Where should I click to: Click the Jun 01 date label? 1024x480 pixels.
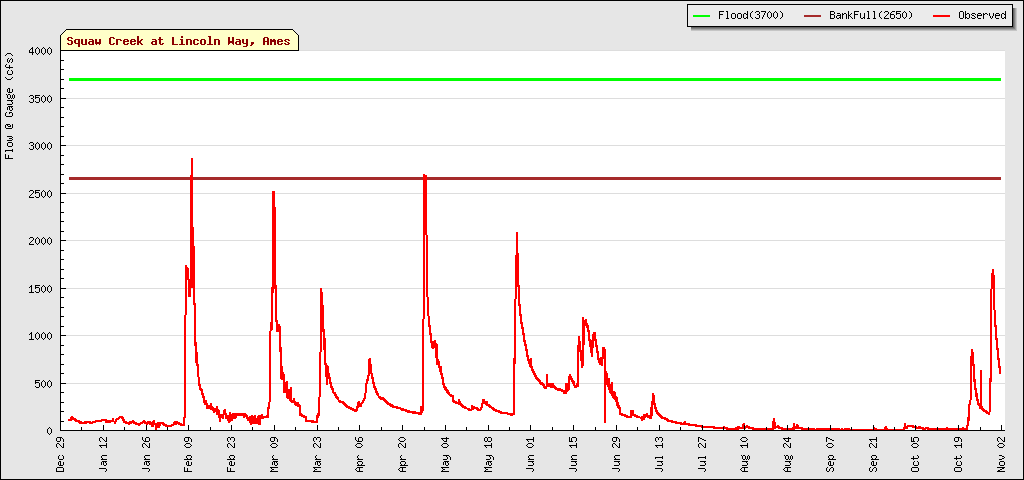pos(531,455)
